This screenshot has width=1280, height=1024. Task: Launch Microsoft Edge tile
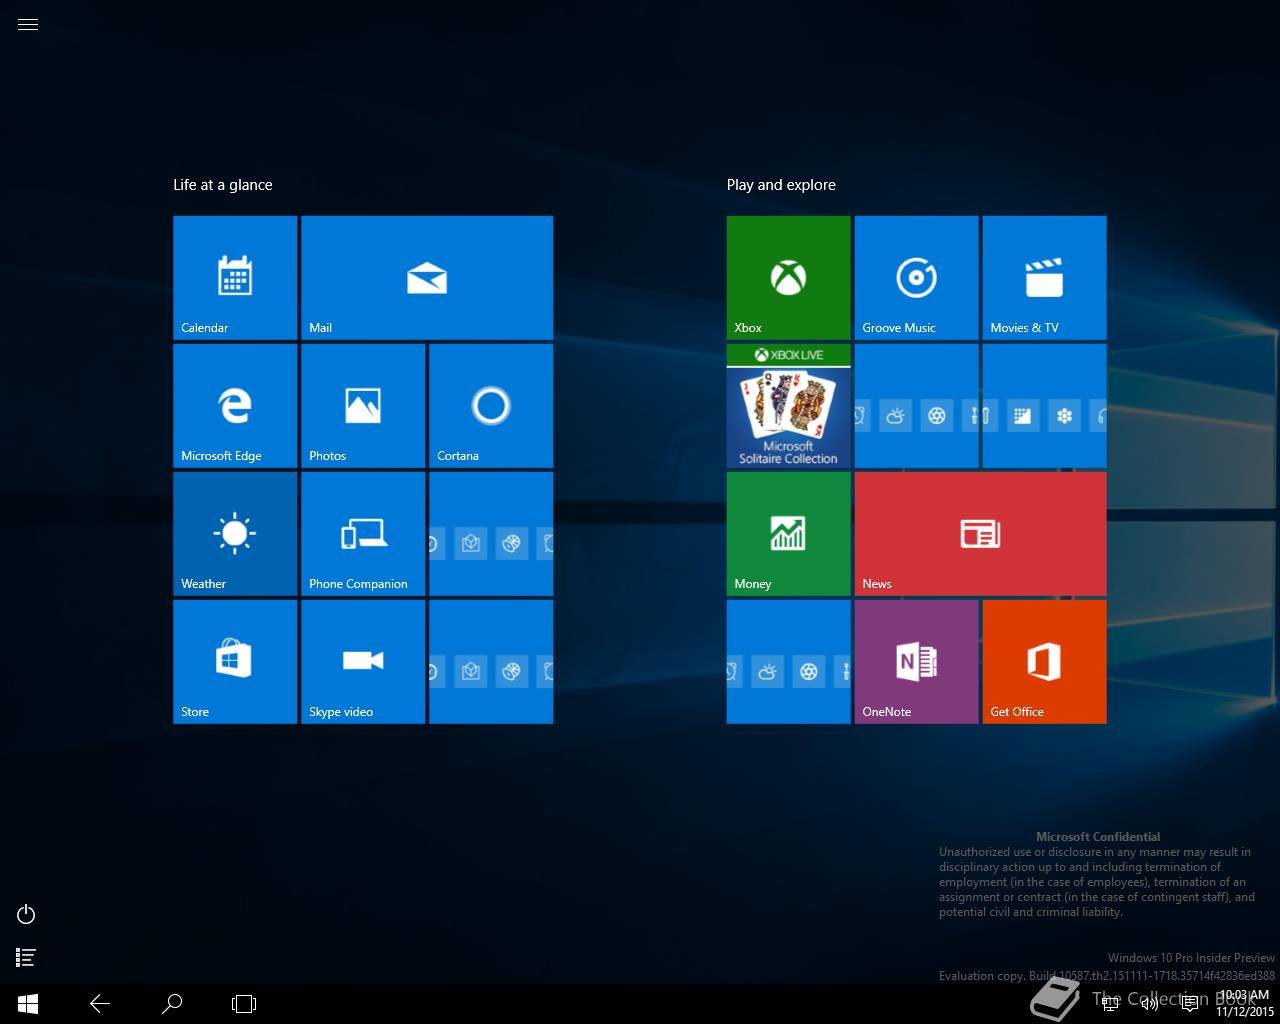point(235,406)
